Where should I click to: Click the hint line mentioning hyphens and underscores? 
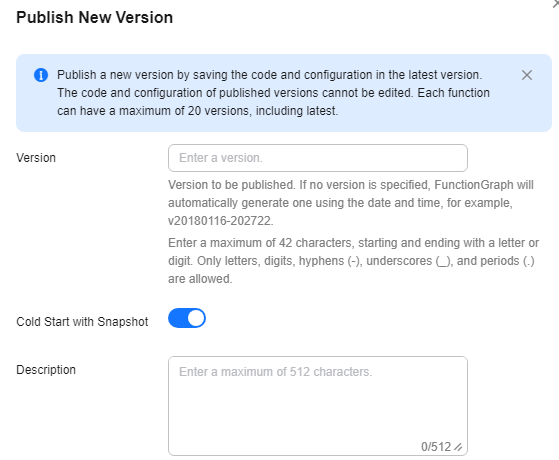click(351, 261)
